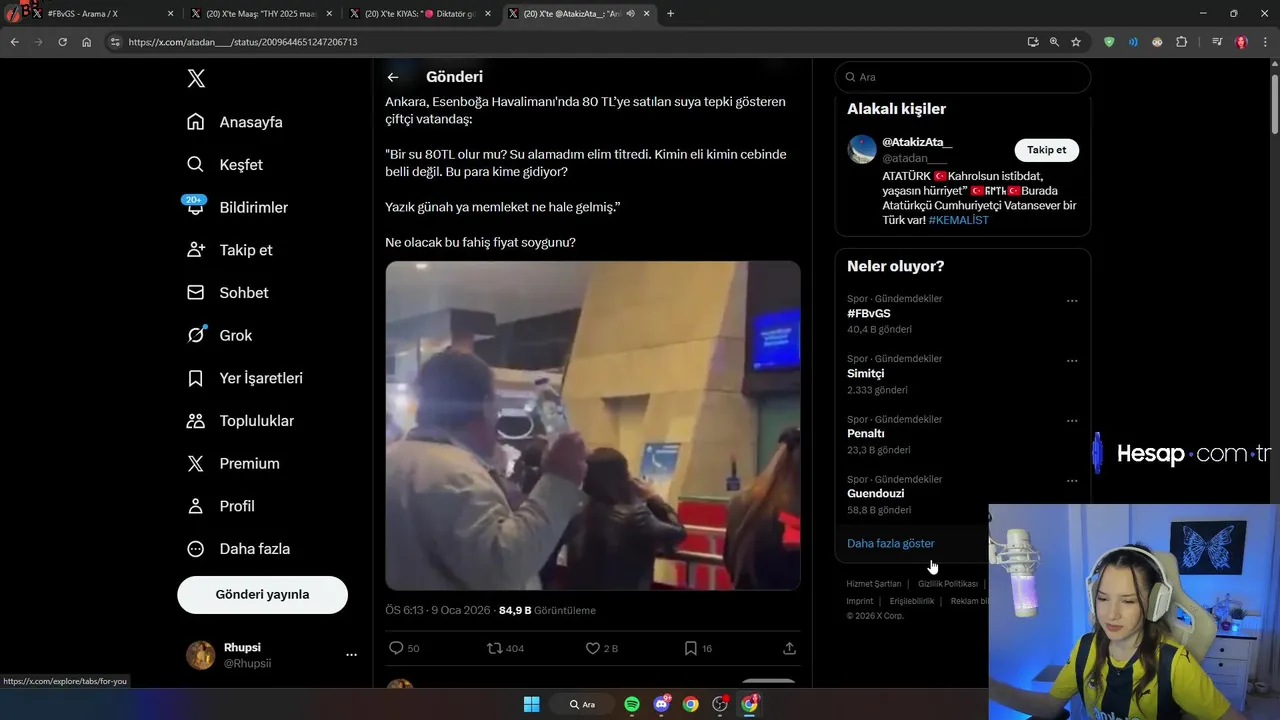Open Anasayfa from the sidebar

[x=235, y=122]
